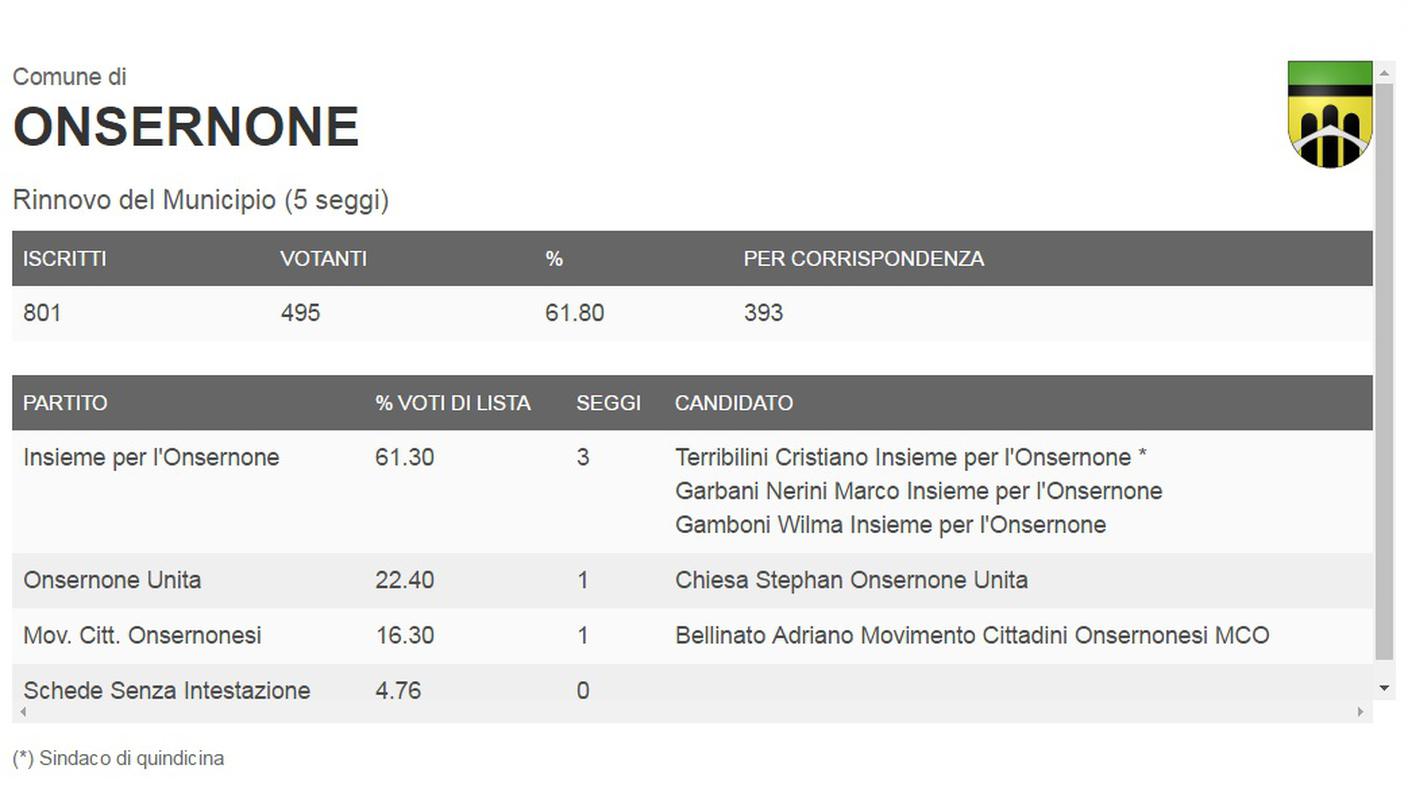Click the horizontal scrollbar right arrow
1408x792 pixels.
[x=1360, y=712]
